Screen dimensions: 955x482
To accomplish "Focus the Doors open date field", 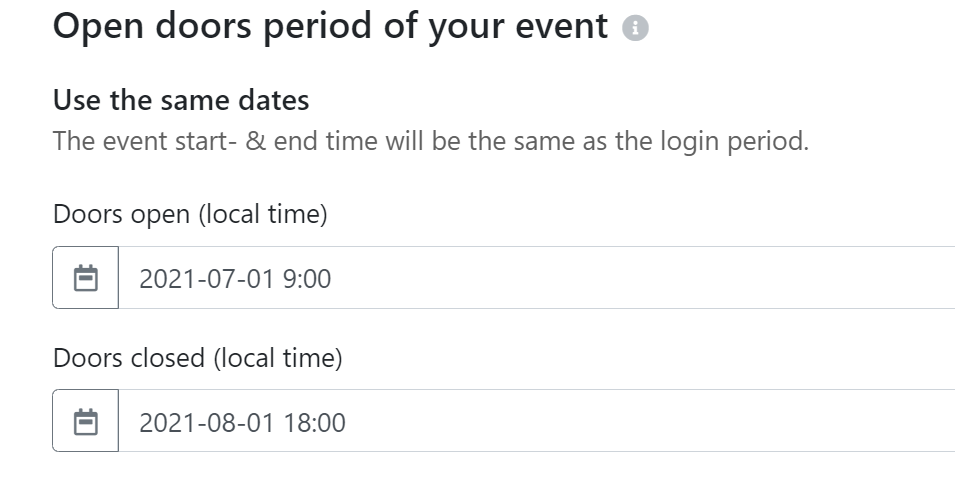I will pos(500,278).
